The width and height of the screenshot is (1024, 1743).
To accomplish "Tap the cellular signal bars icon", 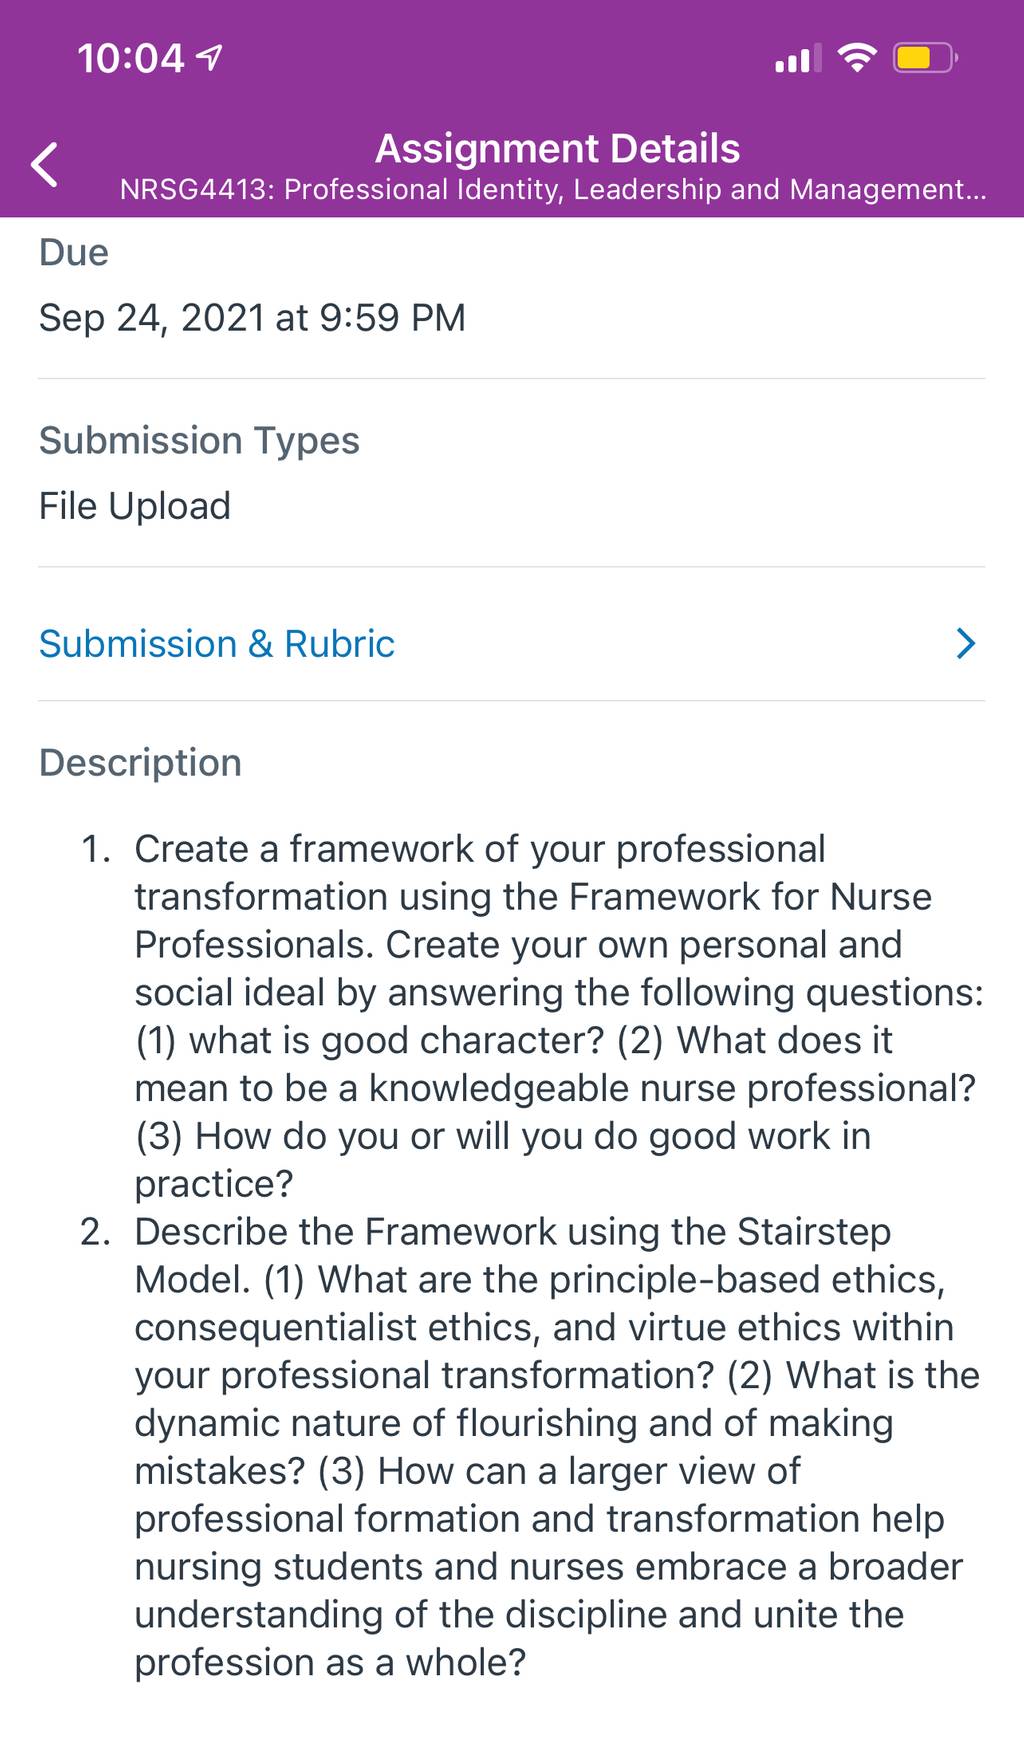I will point(798,58).
